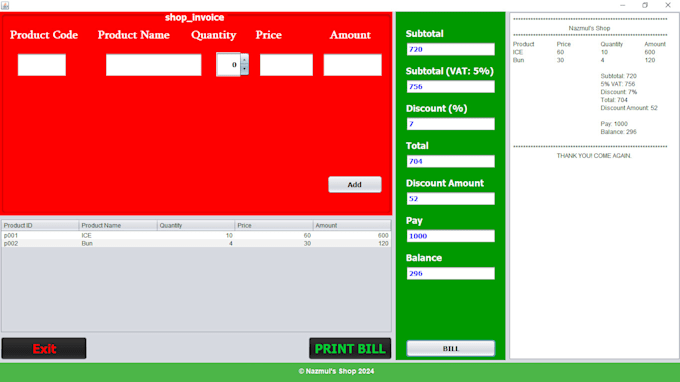The image size is (680, 382).
Task: Click 'Subtotal: 720' line in receipt
Action: 618,76
